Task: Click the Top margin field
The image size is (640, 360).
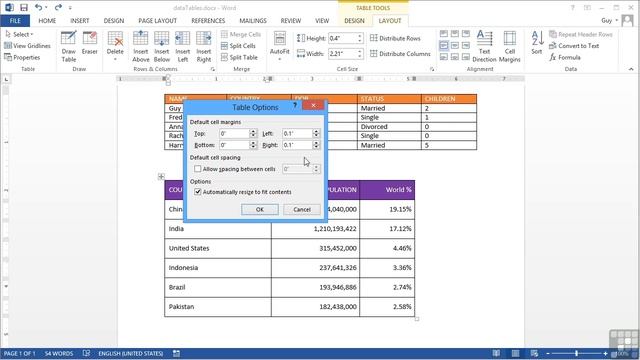Action: pos(234,133)
